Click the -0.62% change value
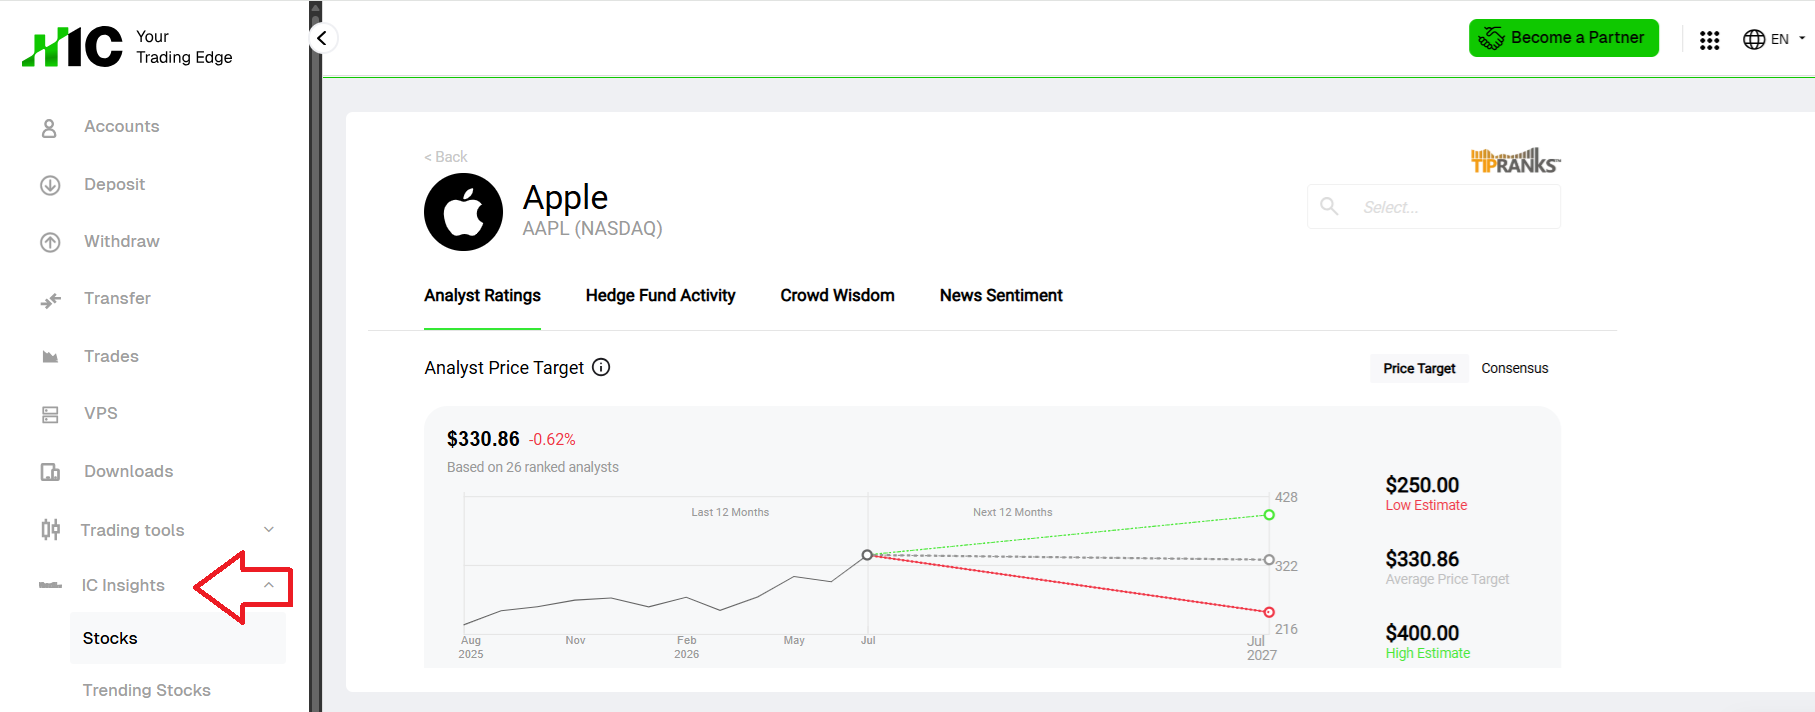Screen dimensions: 1815x712 tap(552, 440)
